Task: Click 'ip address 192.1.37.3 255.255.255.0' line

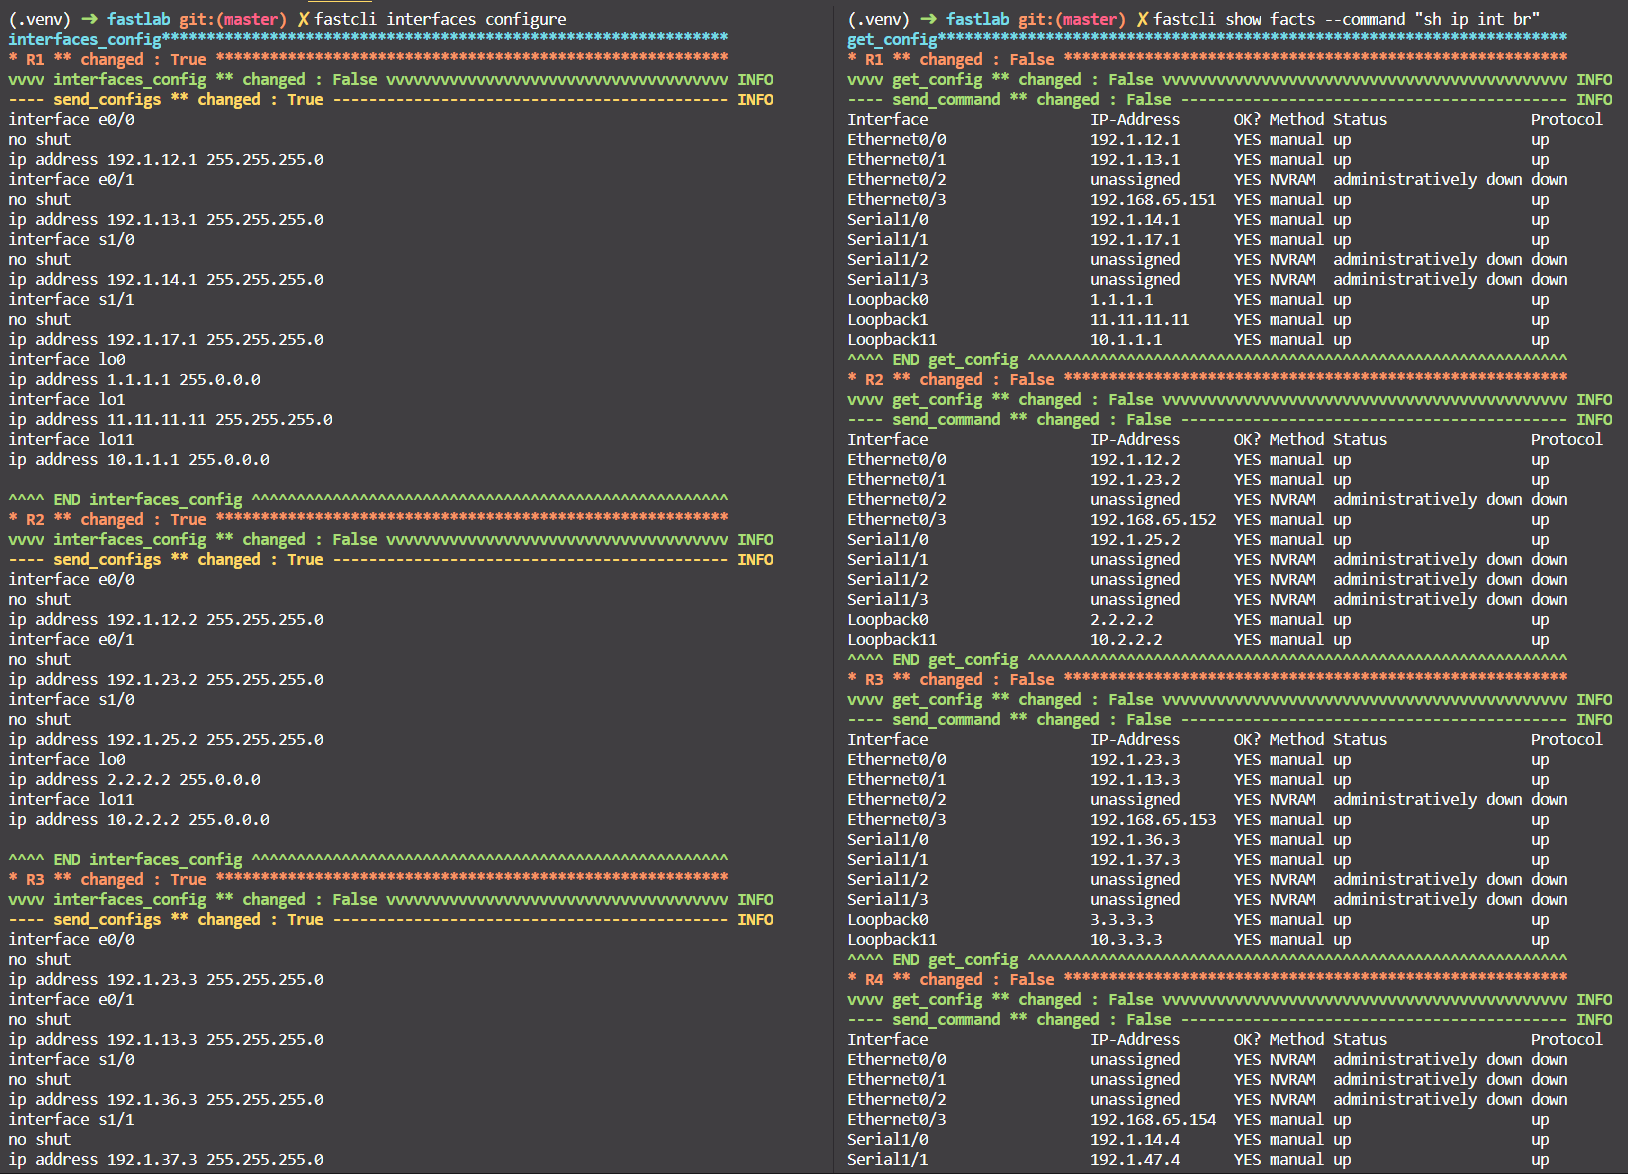Action: [x=166, y=1159]
